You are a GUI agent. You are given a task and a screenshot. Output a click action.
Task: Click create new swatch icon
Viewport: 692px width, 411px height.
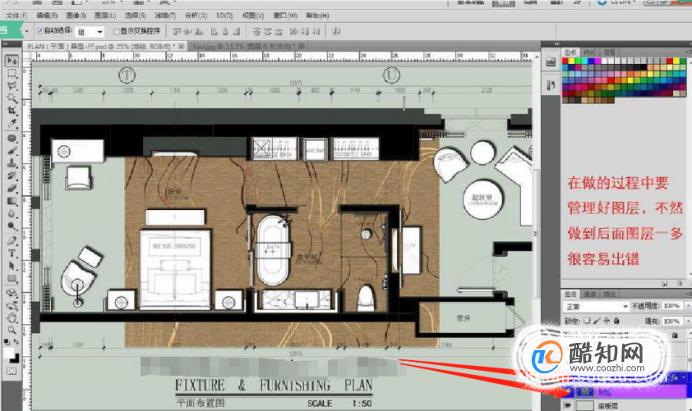tap(664, 283)
